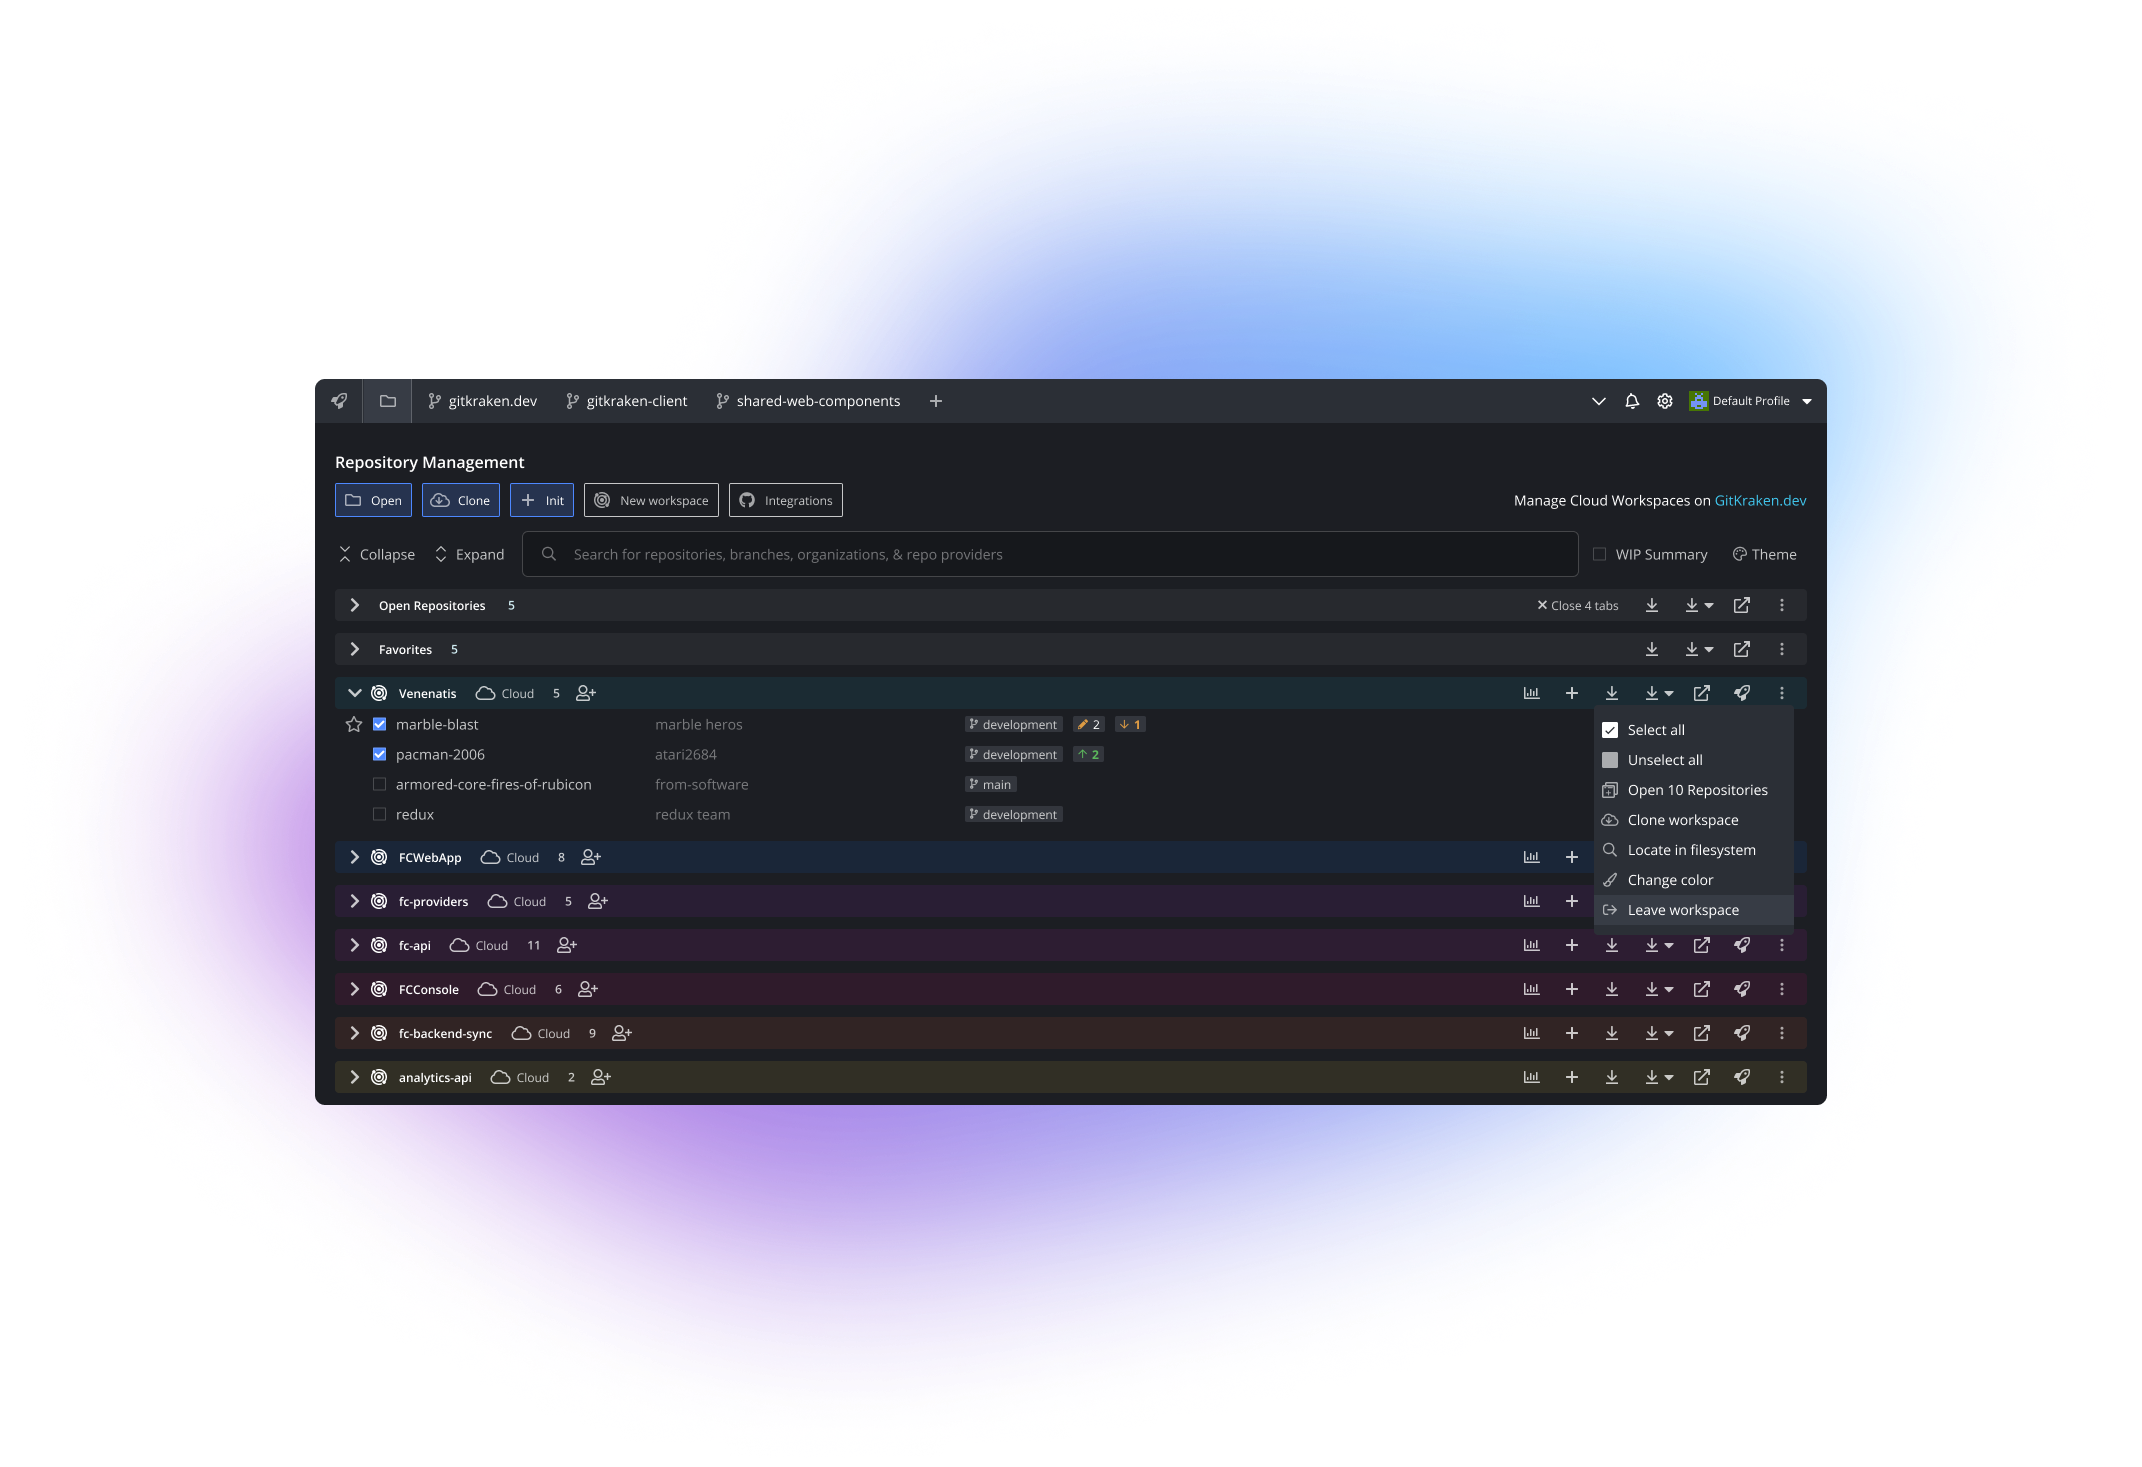
Task: Expand the FCConsole workspace
Action: pyautogui.click(x=354, y=989)
